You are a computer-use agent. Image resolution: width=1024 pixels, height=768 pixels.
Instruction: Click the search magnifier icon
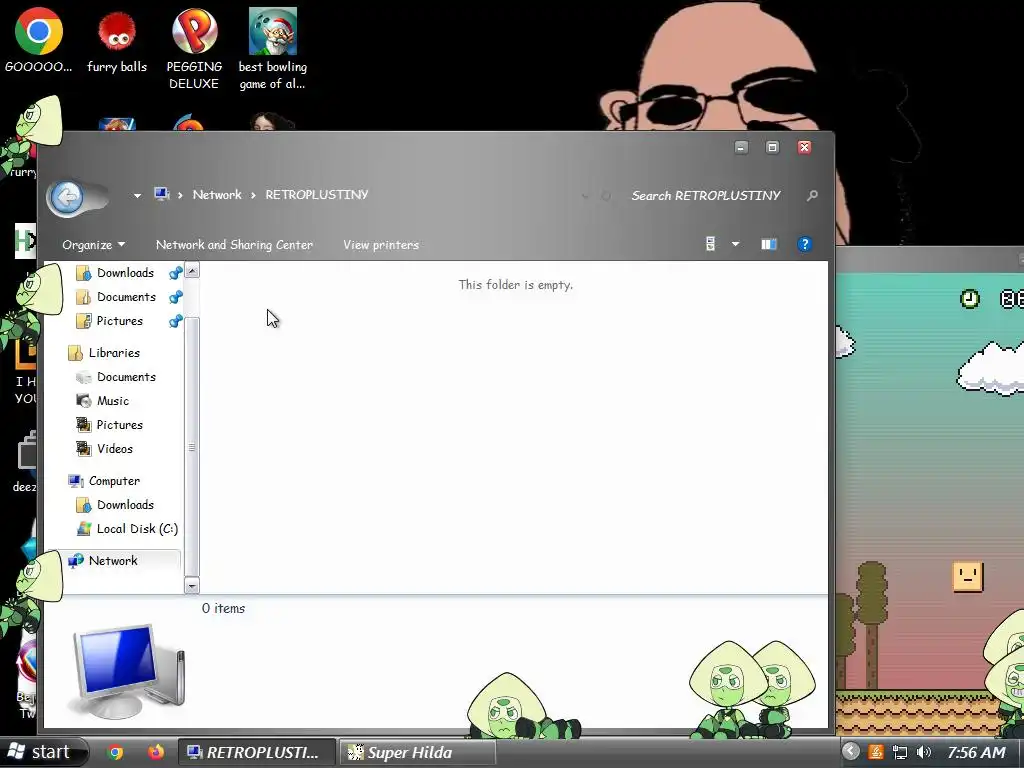812,195
